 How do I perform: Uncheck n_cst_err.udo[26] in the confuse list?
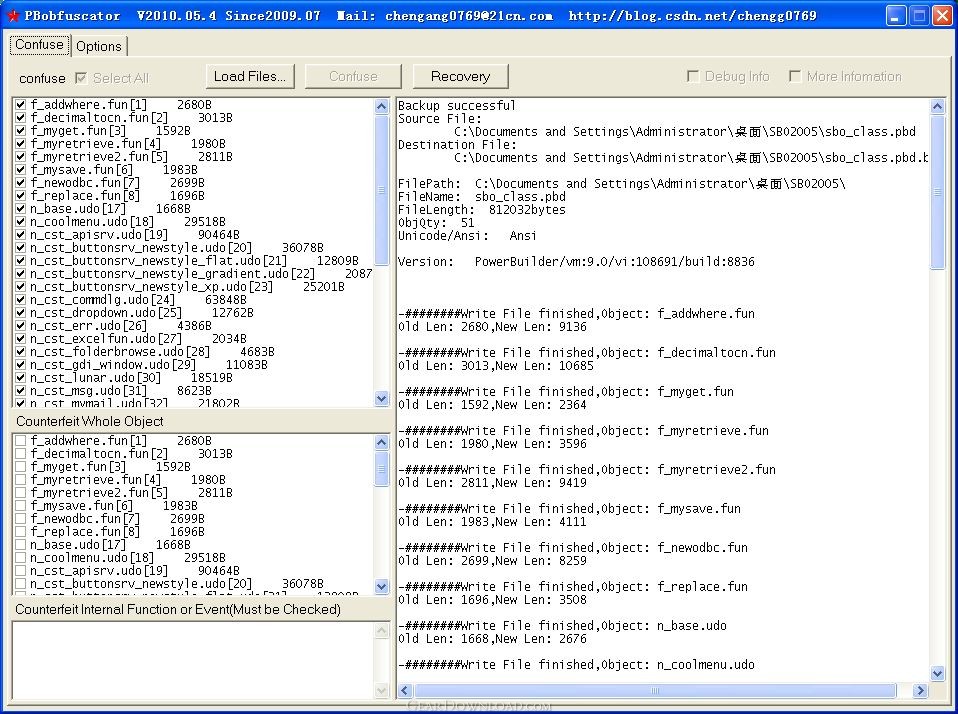tap(20, 326)
